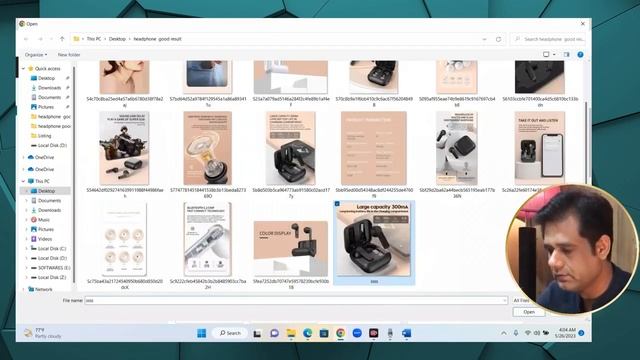The width and height of the screenshot is (640, 360).
Task: Click the microphone tray icon
Action: pyautogui.click(x=516, y=333)
